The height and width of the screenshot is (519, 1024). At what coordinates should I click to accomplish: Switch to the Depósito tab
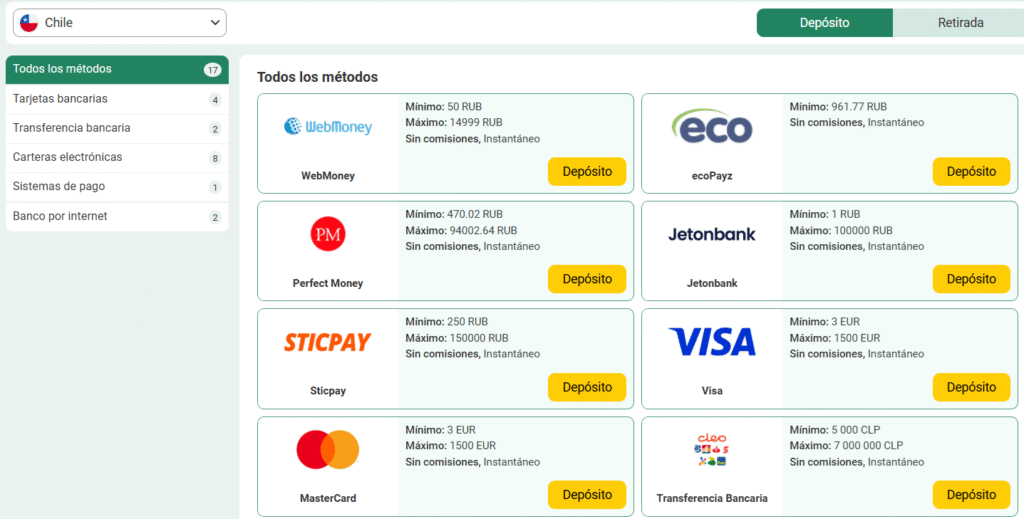point(824,23)
